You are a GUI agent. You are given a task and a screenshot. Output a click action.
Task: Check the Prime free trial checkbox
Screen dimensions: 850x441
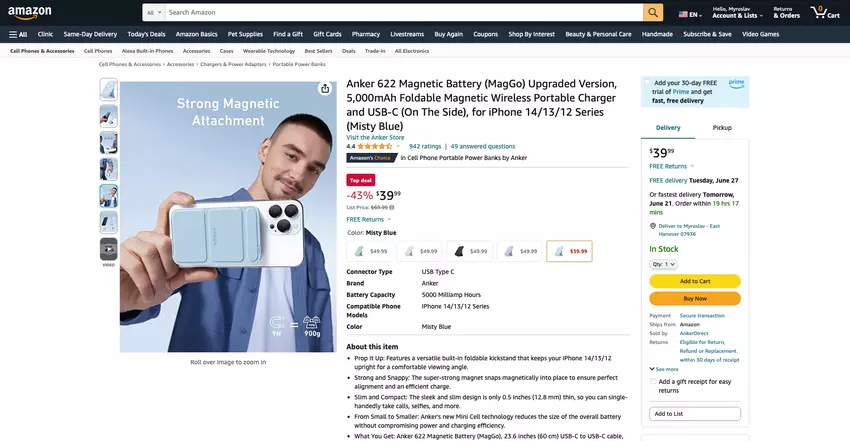click(x=647, y=83)
